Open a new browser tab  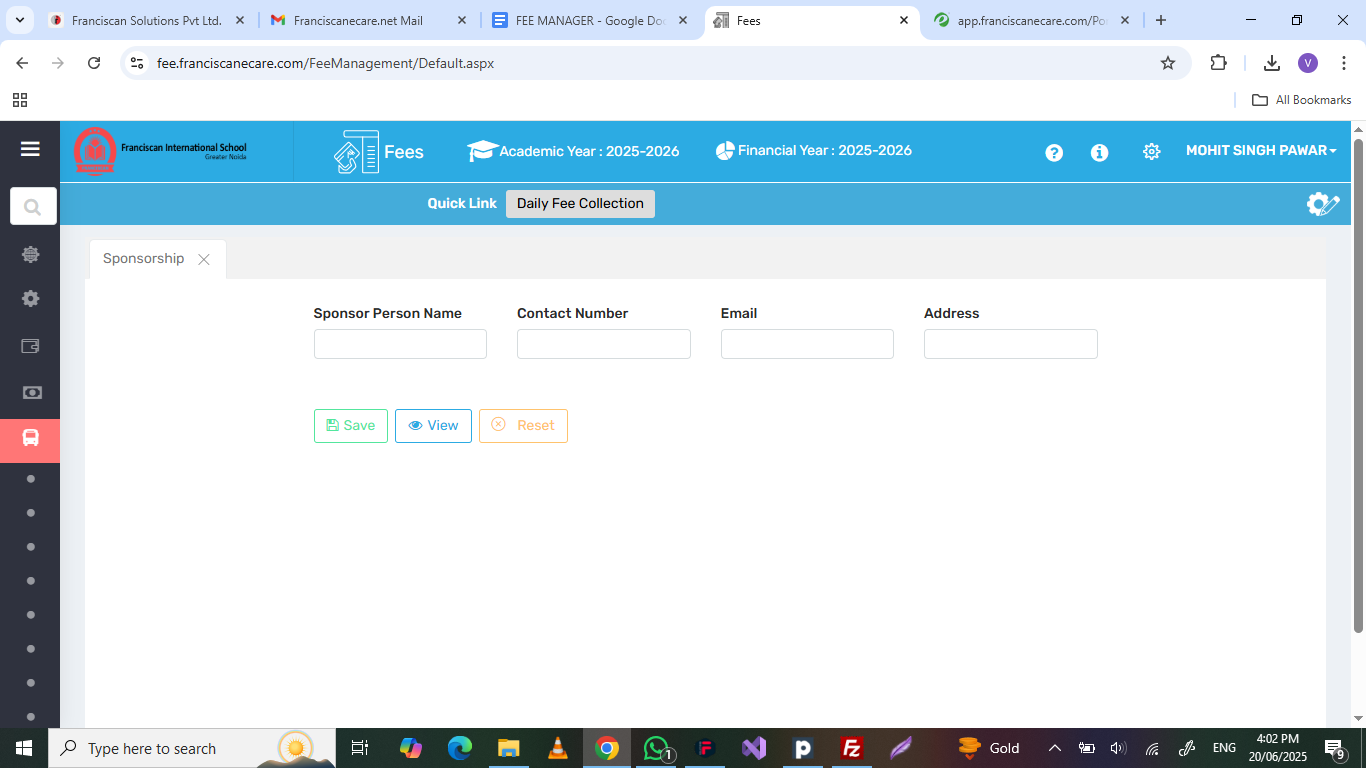point(1160,20)
